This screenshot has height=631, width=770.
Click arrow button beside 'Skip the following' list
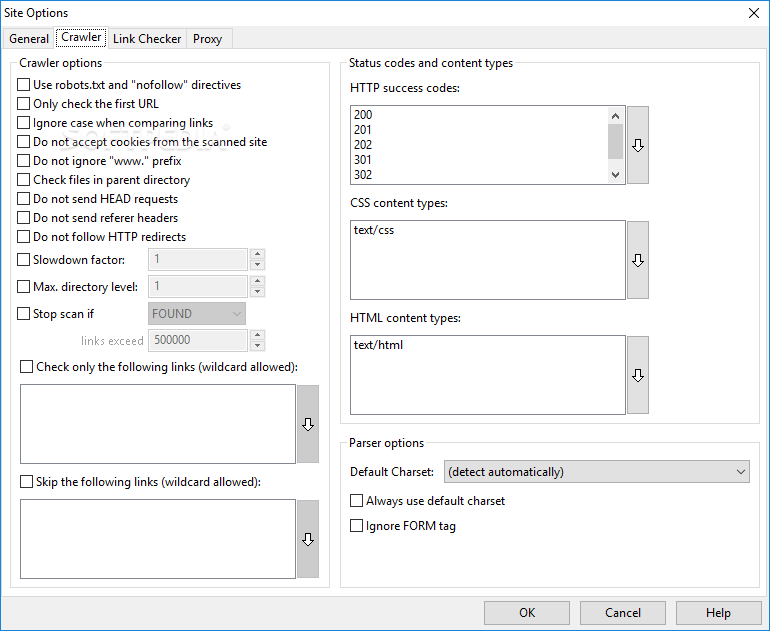click(308, 539)
